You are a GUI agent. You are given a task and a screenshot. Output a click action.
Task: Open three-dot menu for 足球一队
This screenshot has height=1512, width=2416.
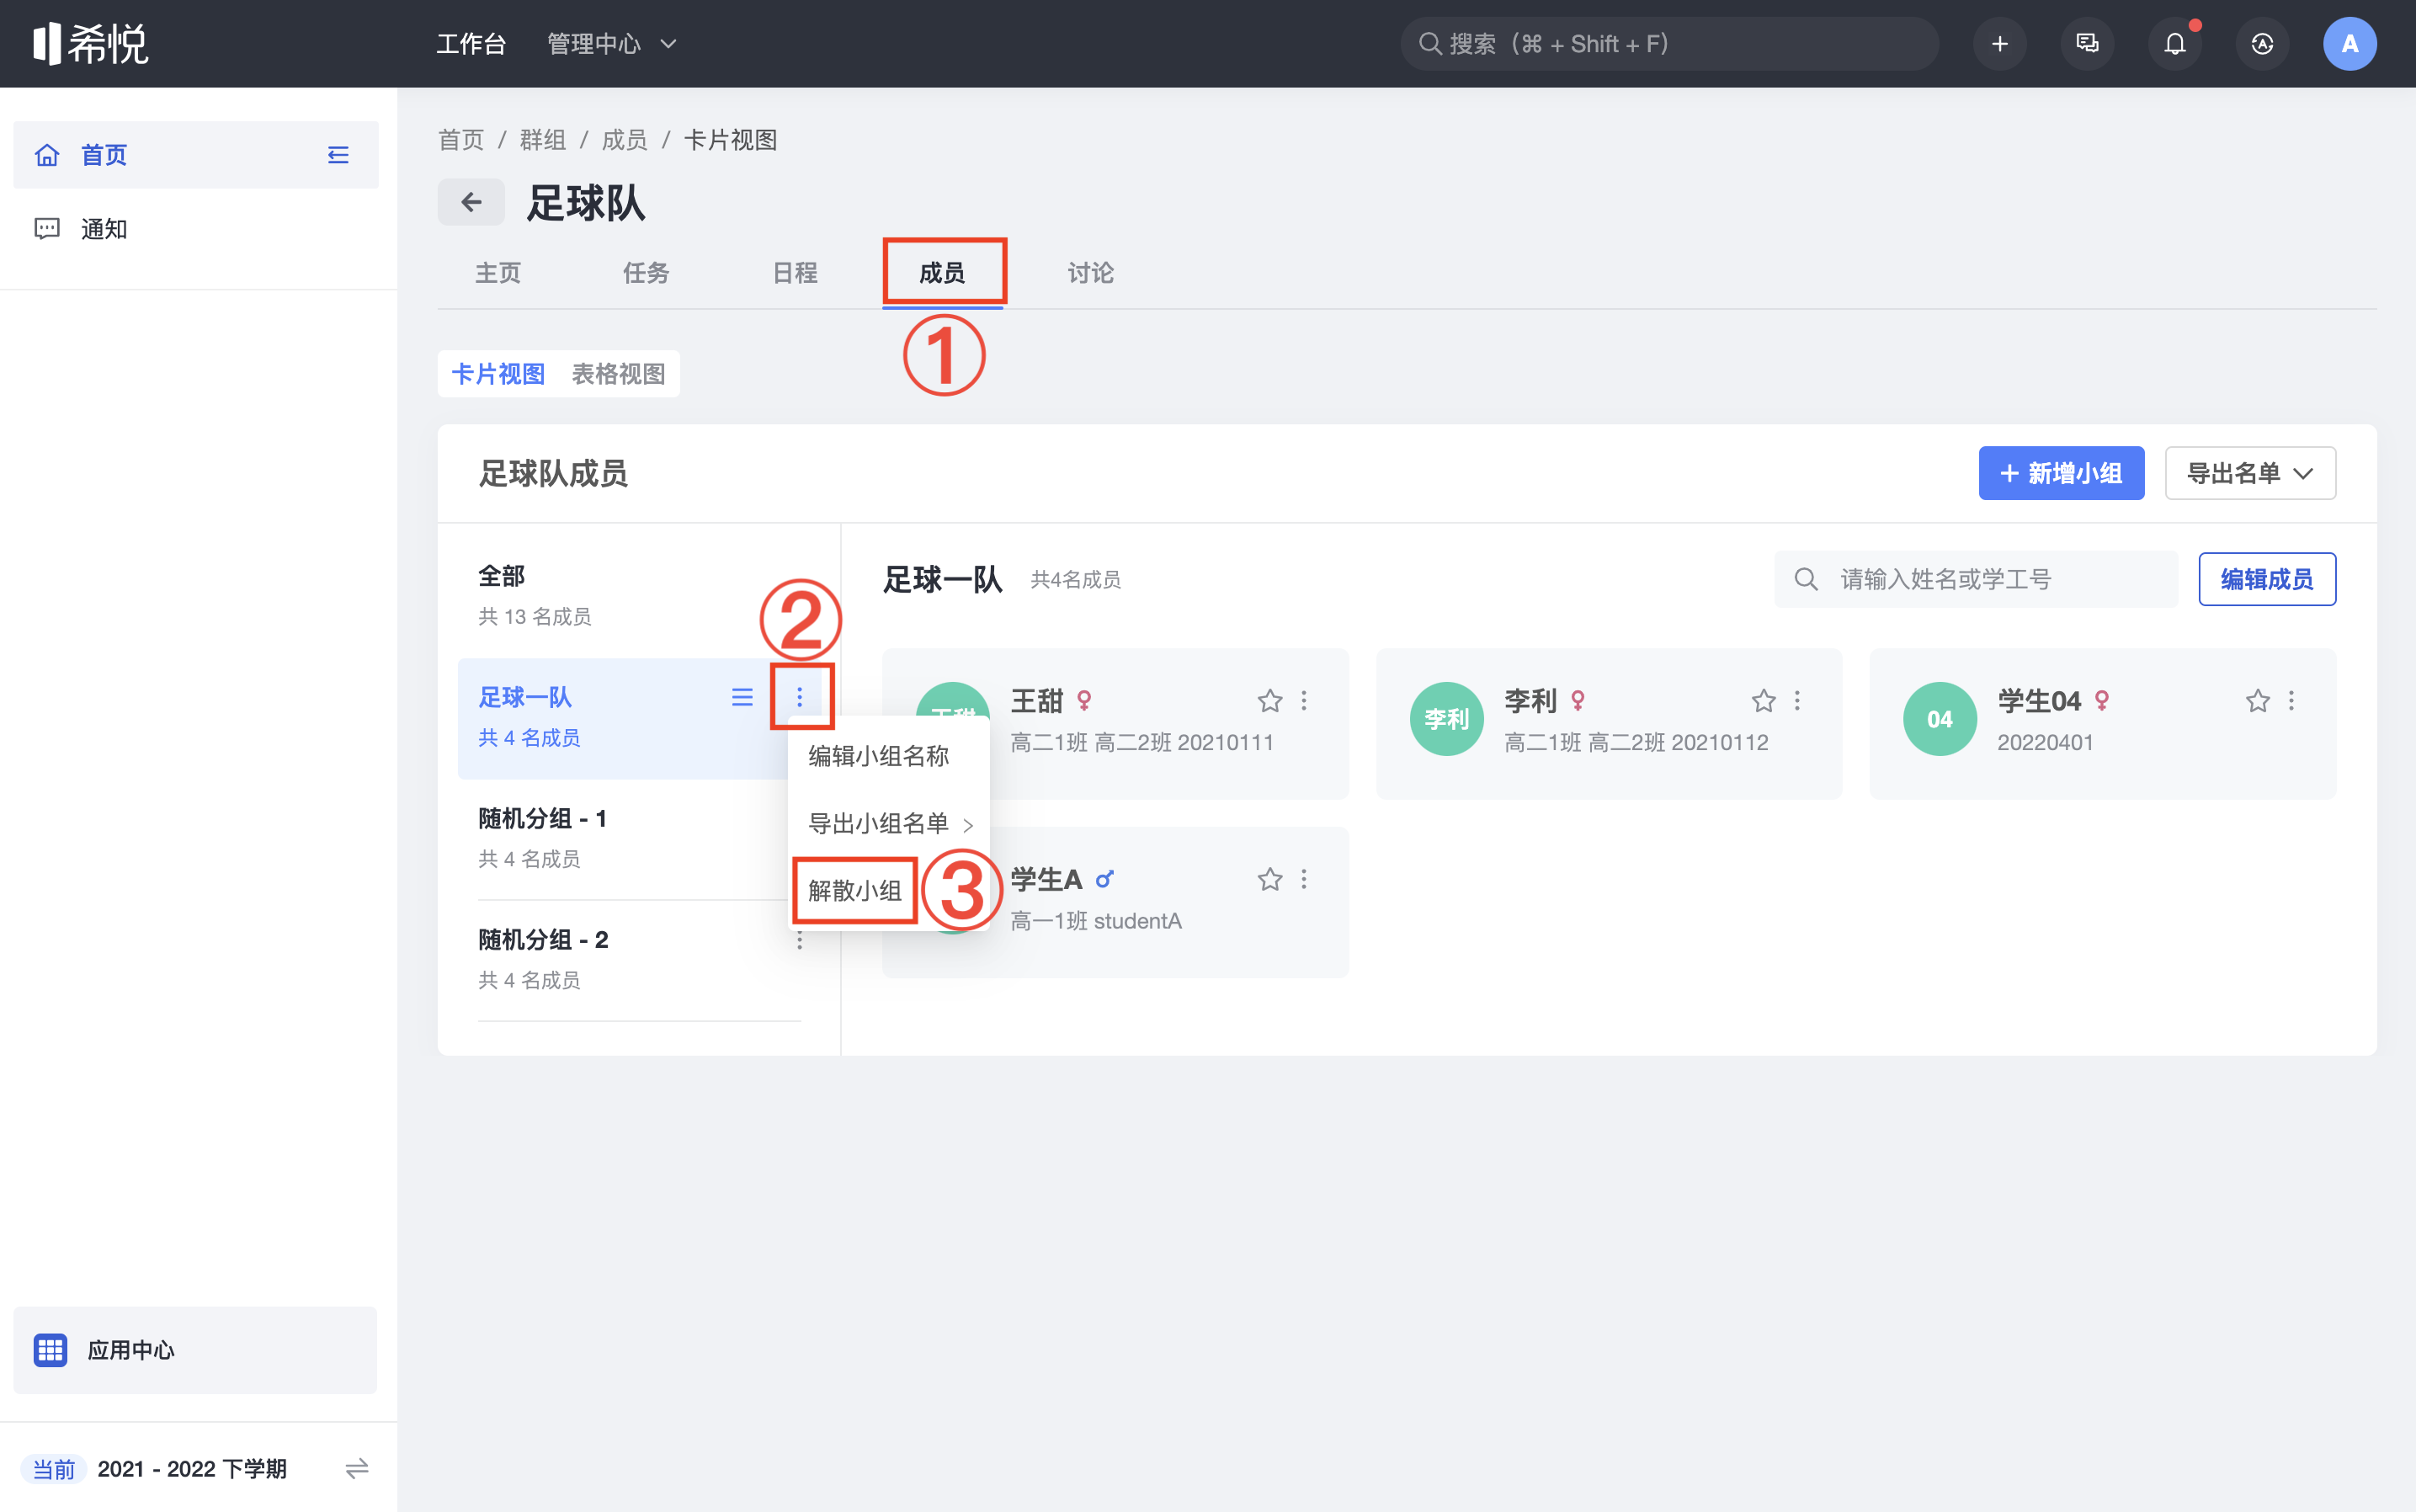point(799,697)
